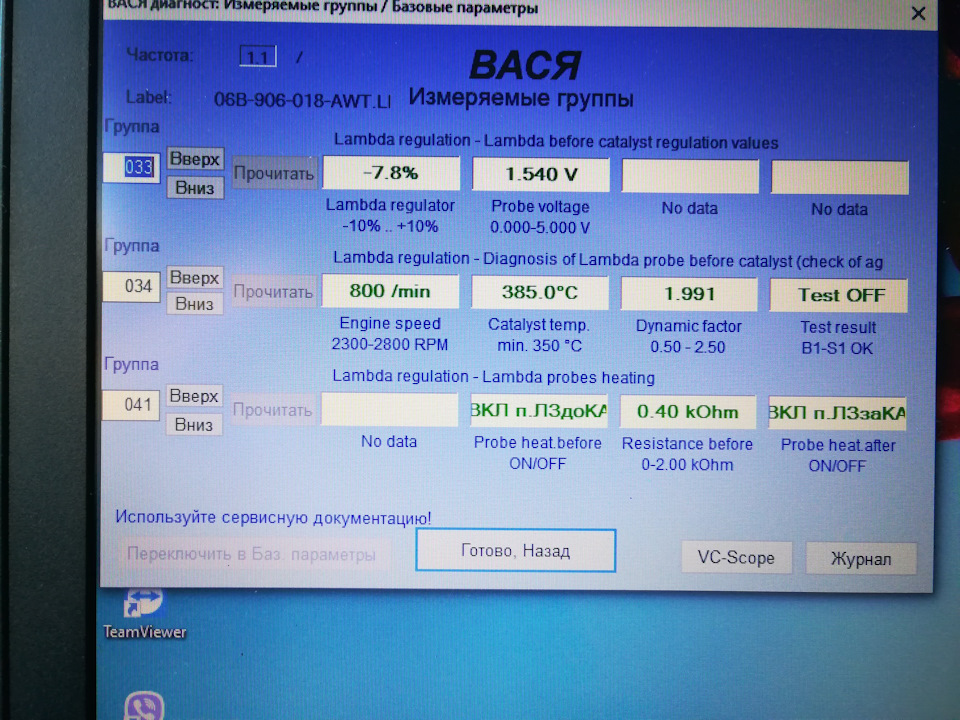This screenshot has height=720, width=960.
Task: Click the Вверх button for group 033
Action: pos(195,159)
